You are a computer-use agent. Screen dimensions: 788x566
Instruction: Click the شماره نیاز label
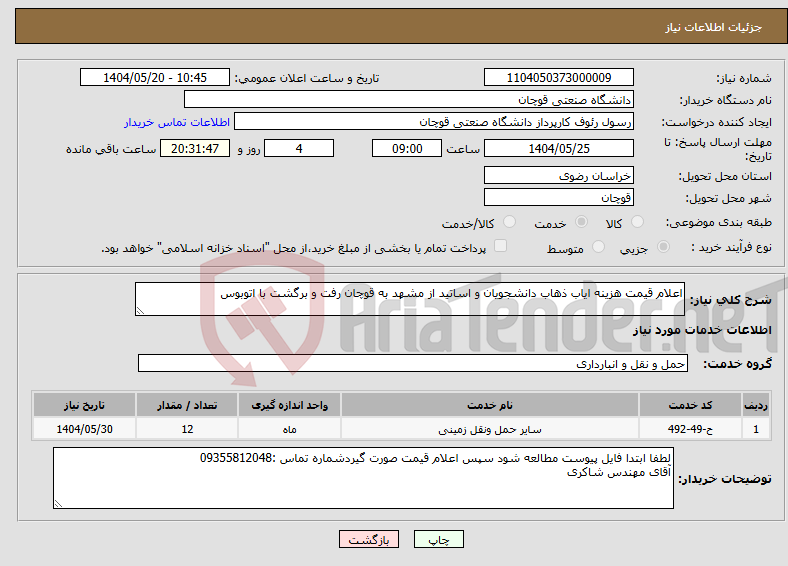pos(744,78)
